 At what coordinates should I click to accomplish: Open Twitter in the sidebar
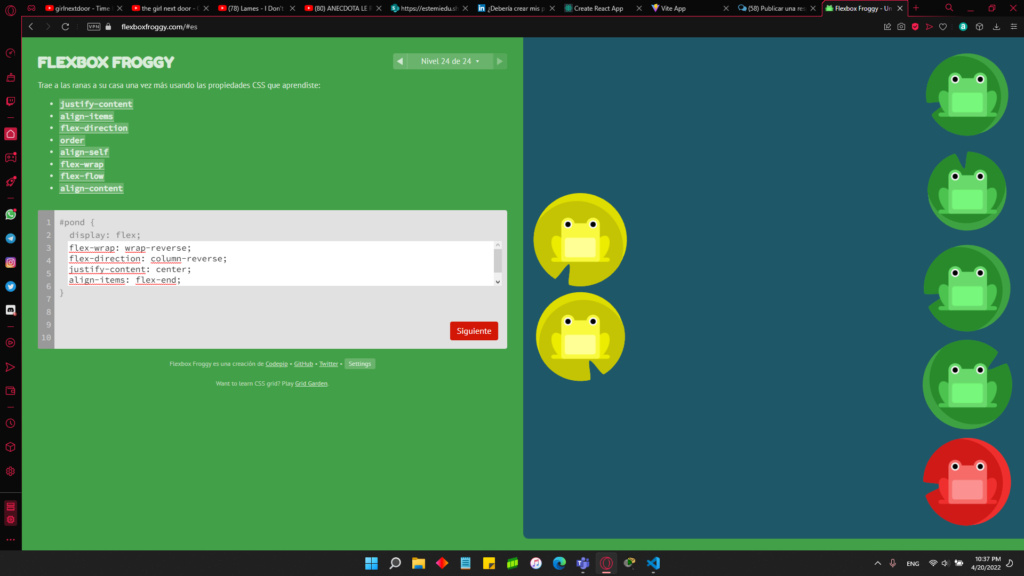[x=10, y=286]
